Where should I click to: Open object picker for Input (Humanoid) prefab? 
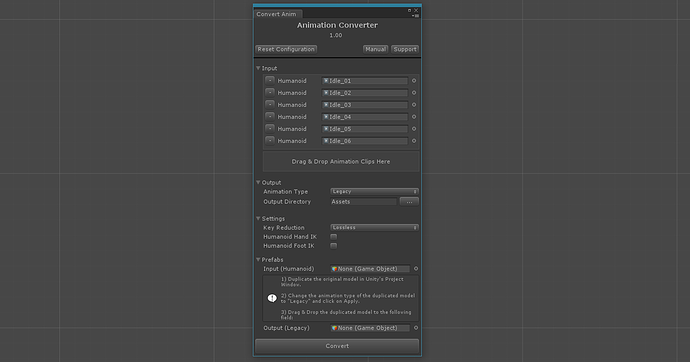tap(415, 269)
